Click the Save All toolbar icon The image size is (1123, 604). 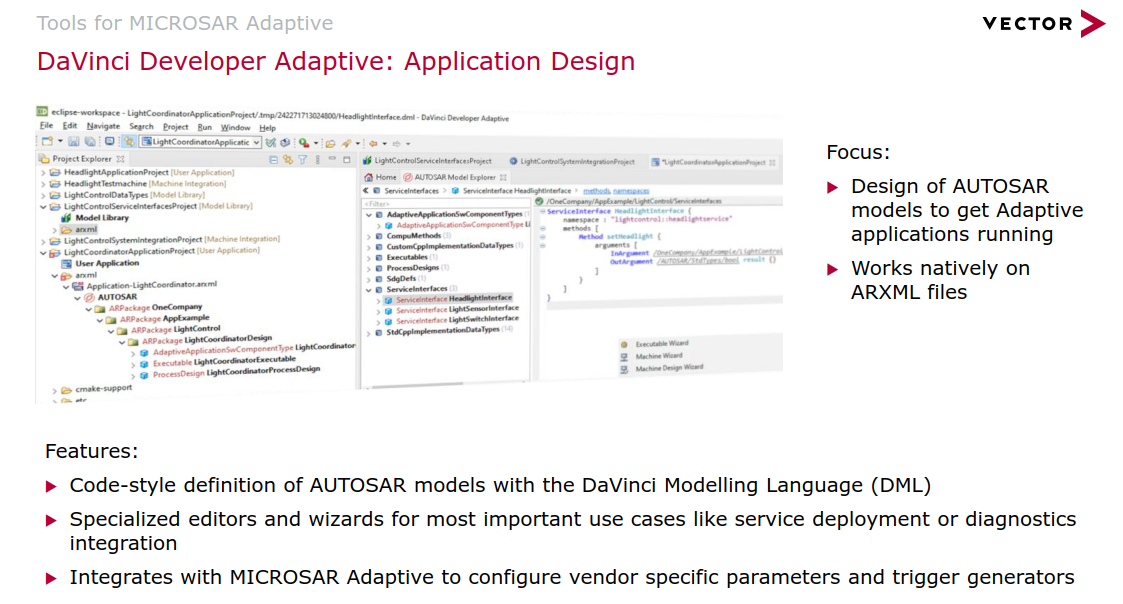pos(90,142)
